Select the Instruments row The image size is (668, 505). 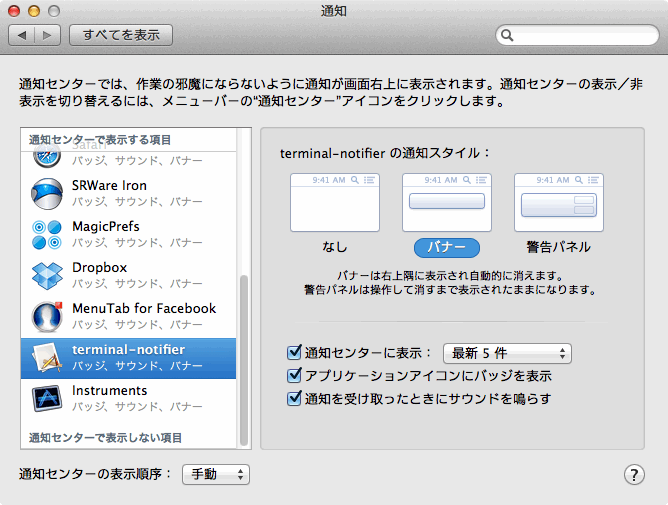pos(128,399)
